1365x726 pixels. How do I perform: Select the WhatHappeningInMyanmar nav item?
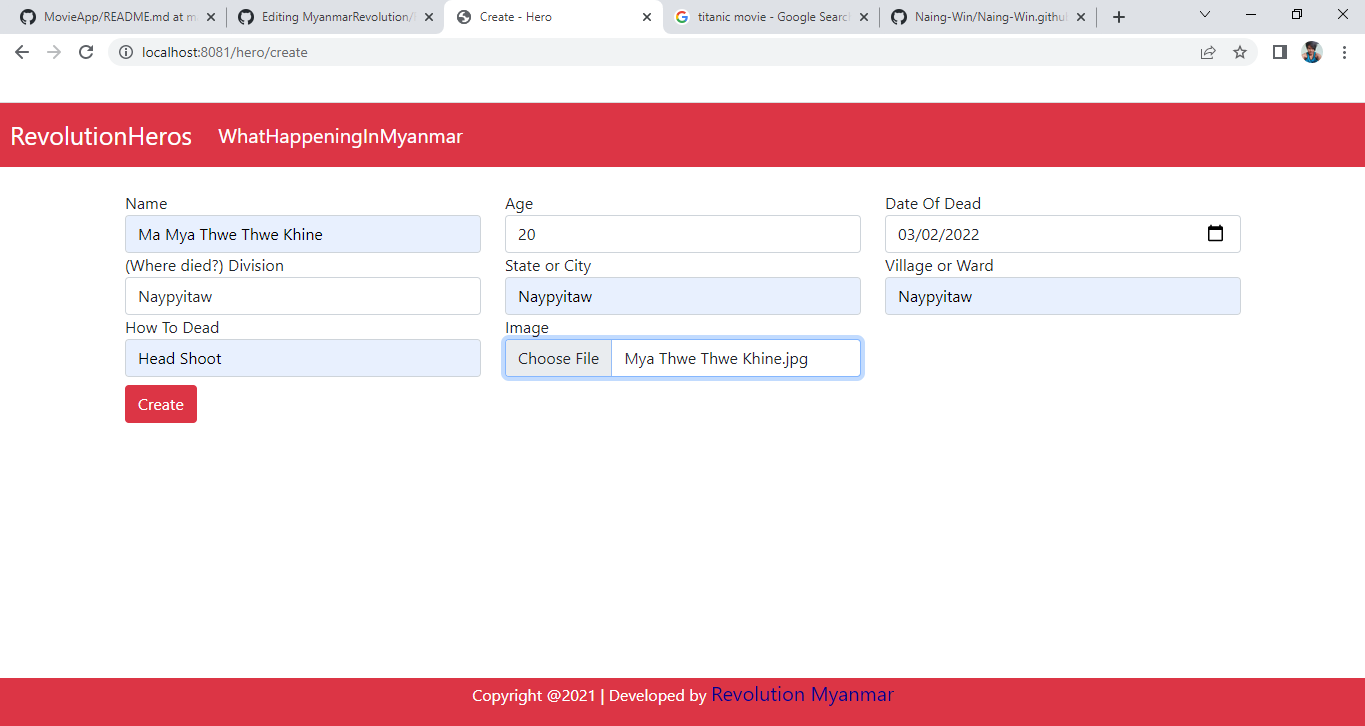click(x=340, y=136)
